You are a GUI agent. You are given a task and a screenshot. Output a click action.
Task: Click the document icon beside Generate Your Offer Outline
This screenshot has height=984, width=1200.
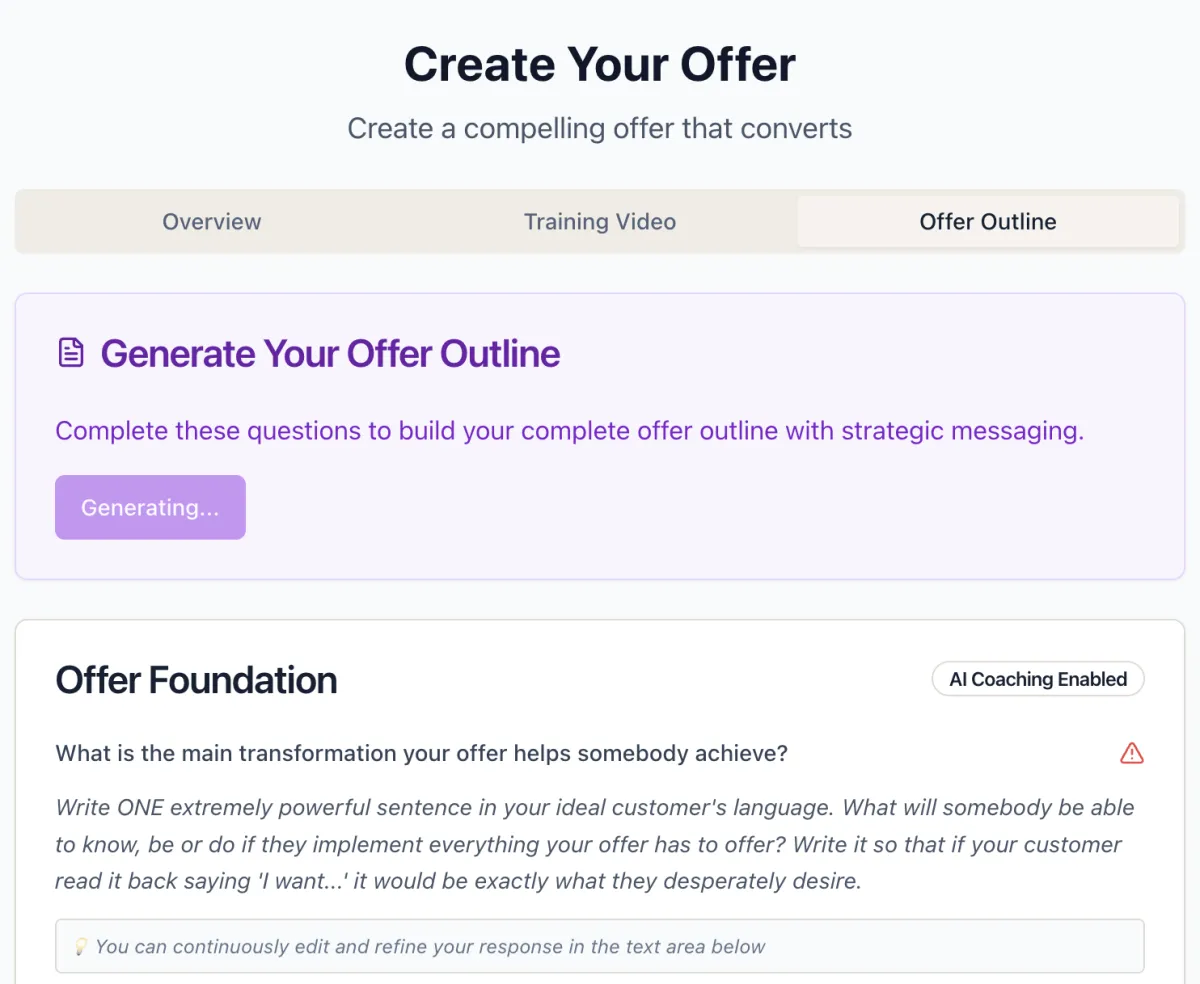coord(71,353)
